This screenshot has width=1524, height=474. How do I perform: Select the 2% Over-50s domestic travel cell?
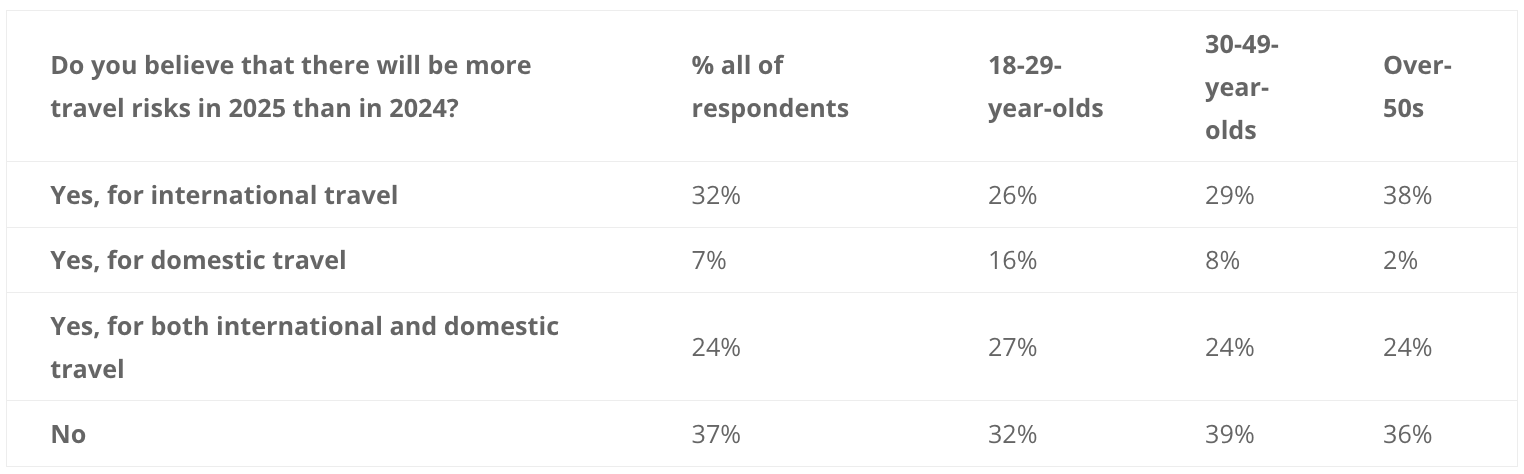[x=1400, y=260]
